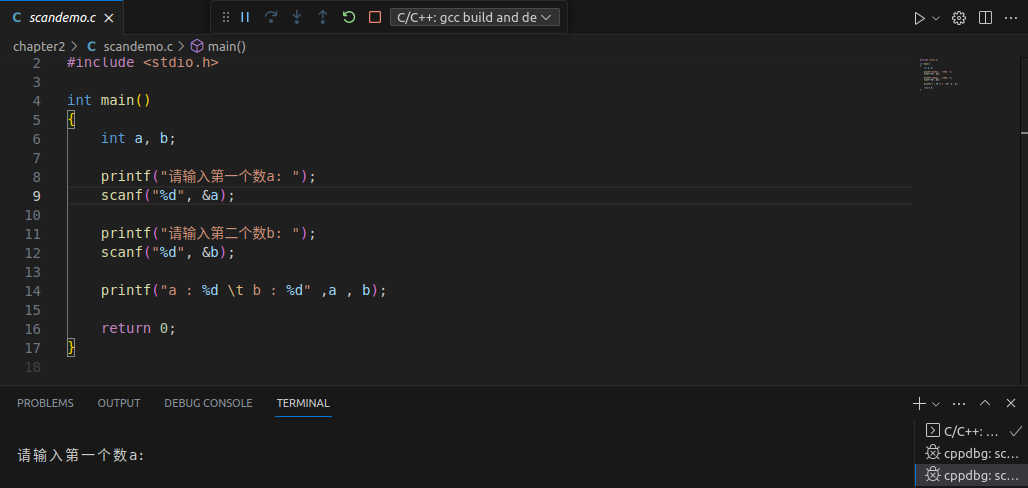The width and height of the screenshot is (1028, 488).
Task: Switch to the PROBLEMS panel tab
Action: pos(45,403)
